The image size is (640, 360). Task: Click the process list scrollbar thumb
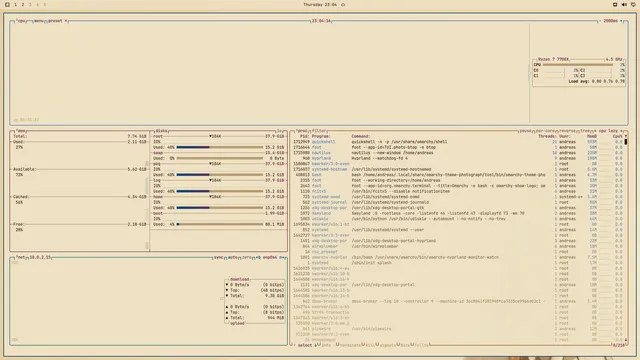[626, 142]
